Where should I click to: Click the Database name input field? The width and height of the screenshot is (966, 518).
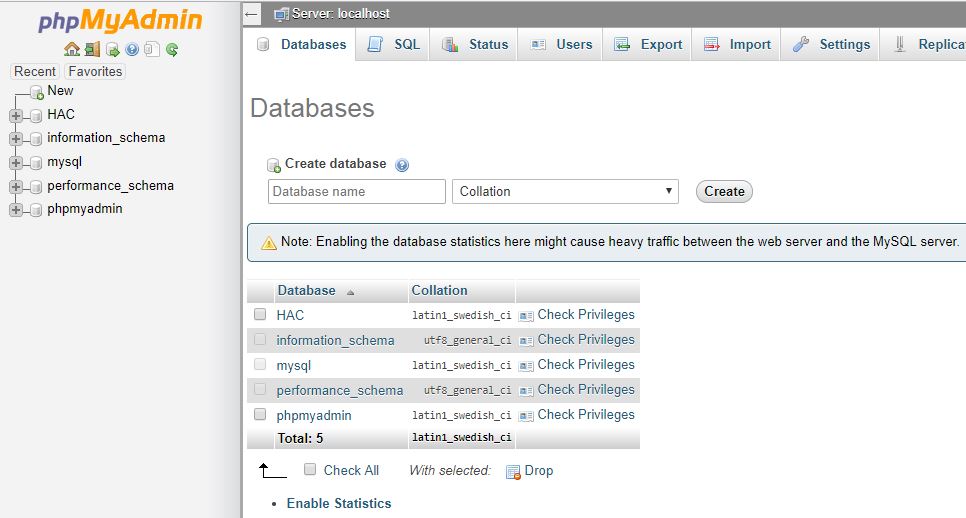(x=357, y=192)
